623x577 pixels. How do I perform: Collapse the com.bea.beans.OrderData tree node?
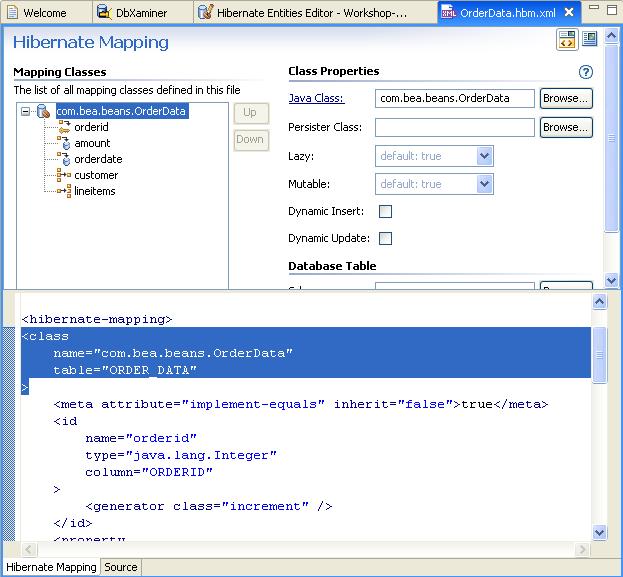coord(25,111)
